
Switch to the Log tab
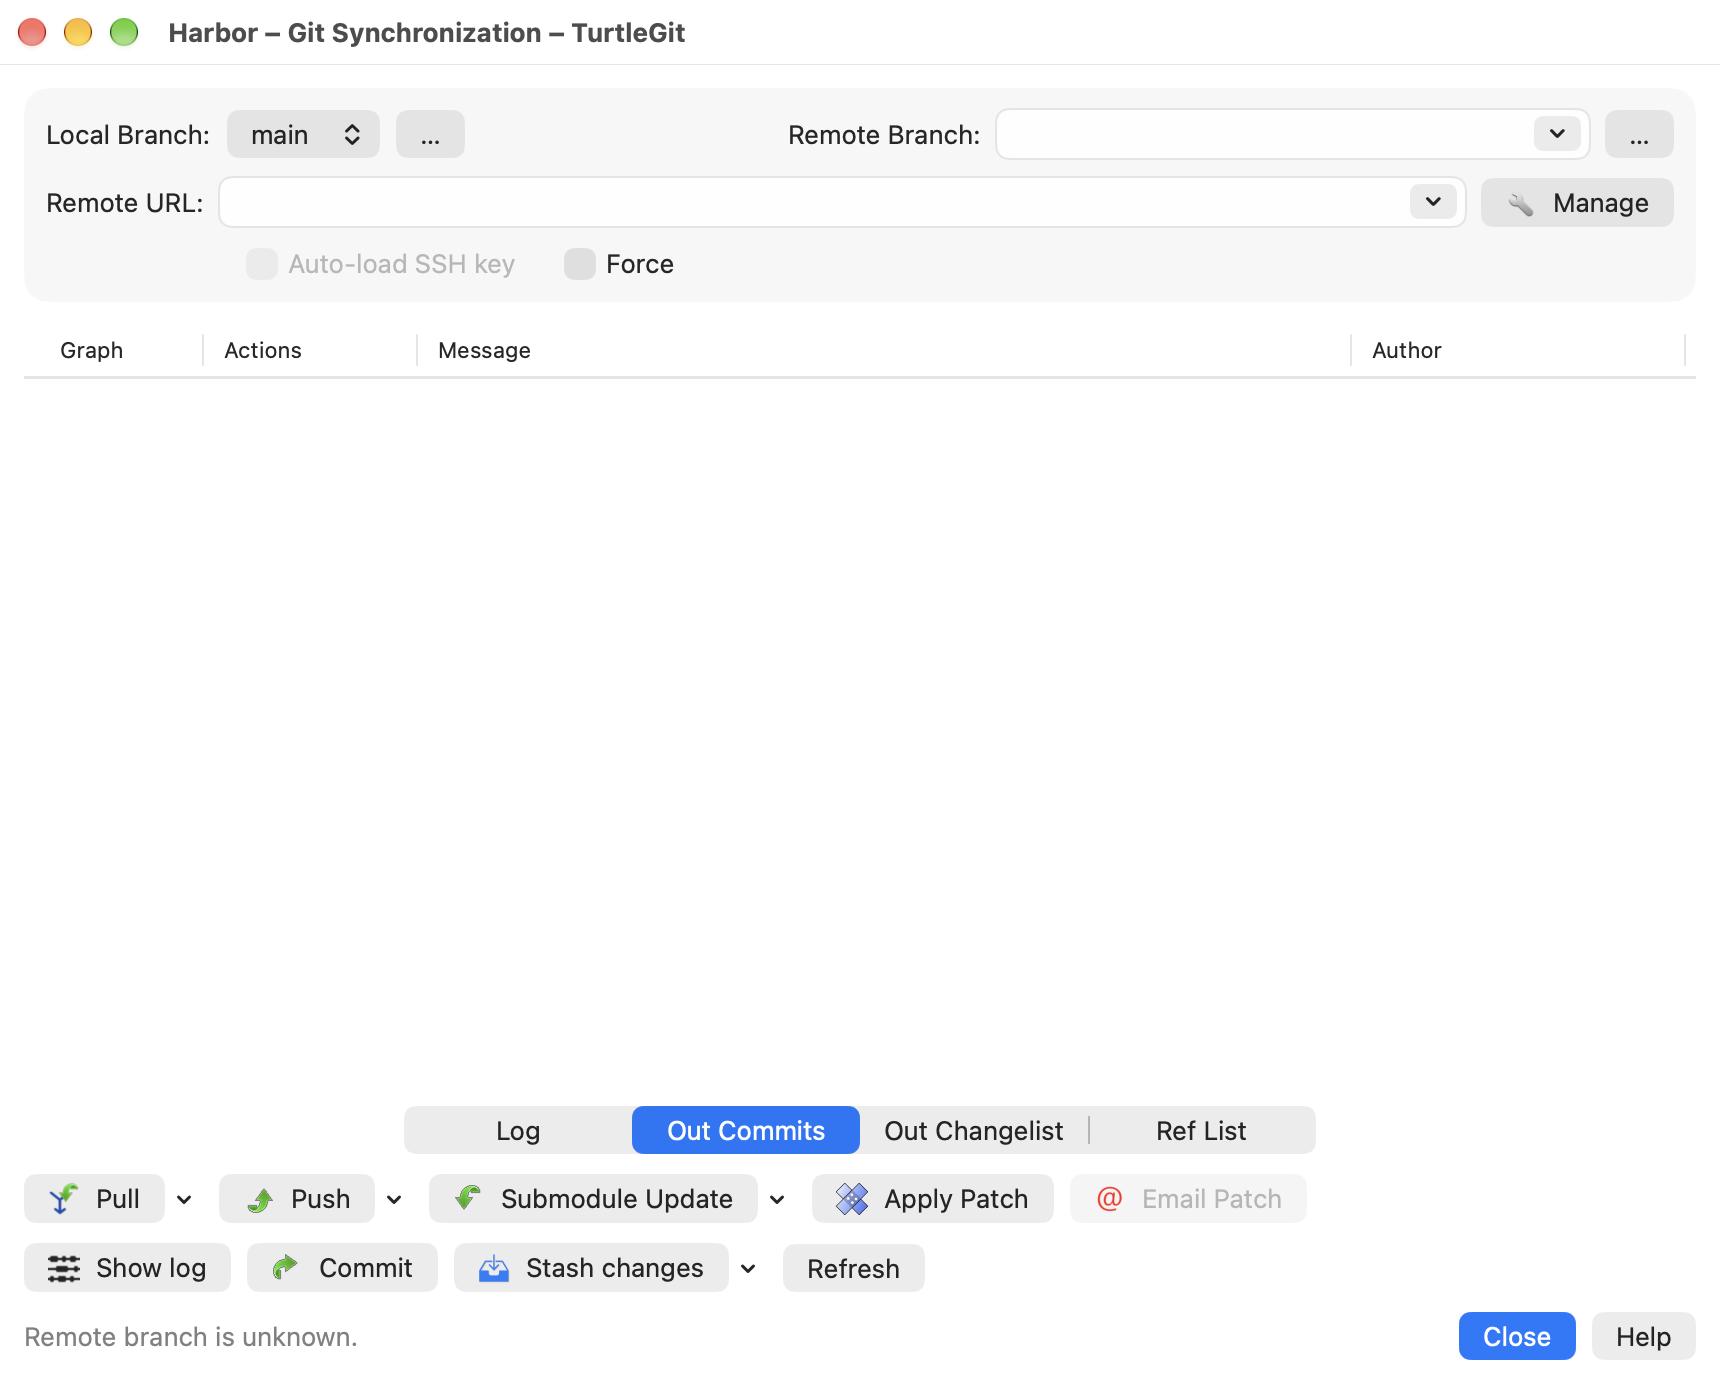pyautogui.click(x=518, y=1130)
